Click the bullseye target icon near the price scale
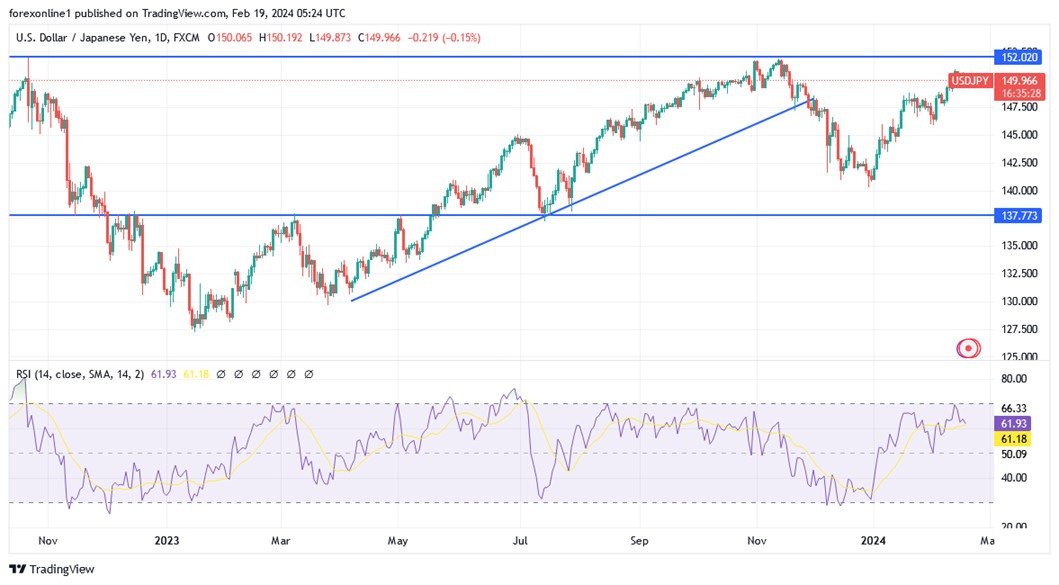 (x=967, y=348)
